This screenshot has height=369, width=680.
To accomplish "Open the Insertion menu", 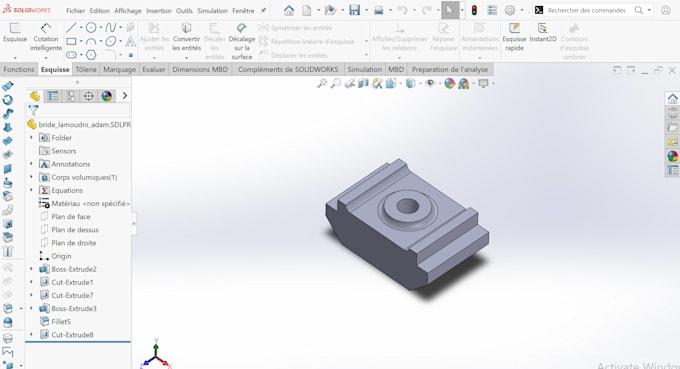I will tap(159, 11).
